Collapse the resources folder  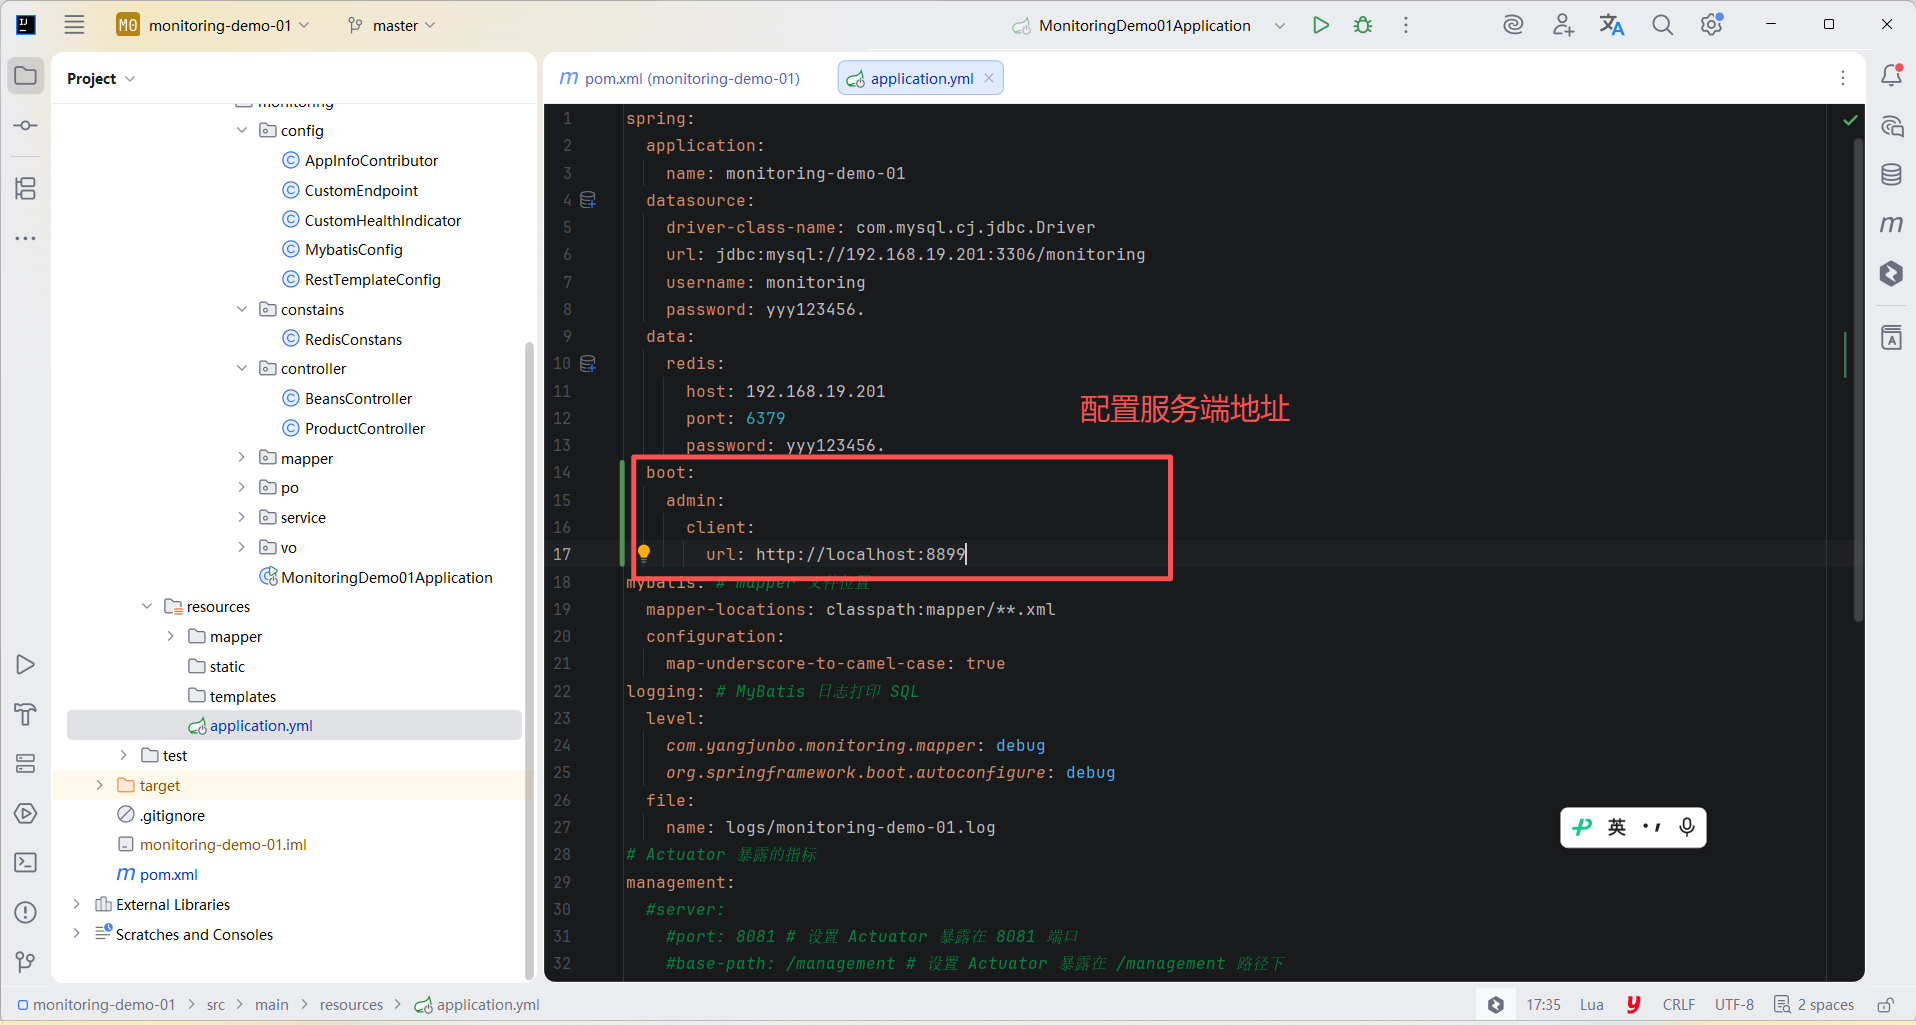tap(147, 606)
